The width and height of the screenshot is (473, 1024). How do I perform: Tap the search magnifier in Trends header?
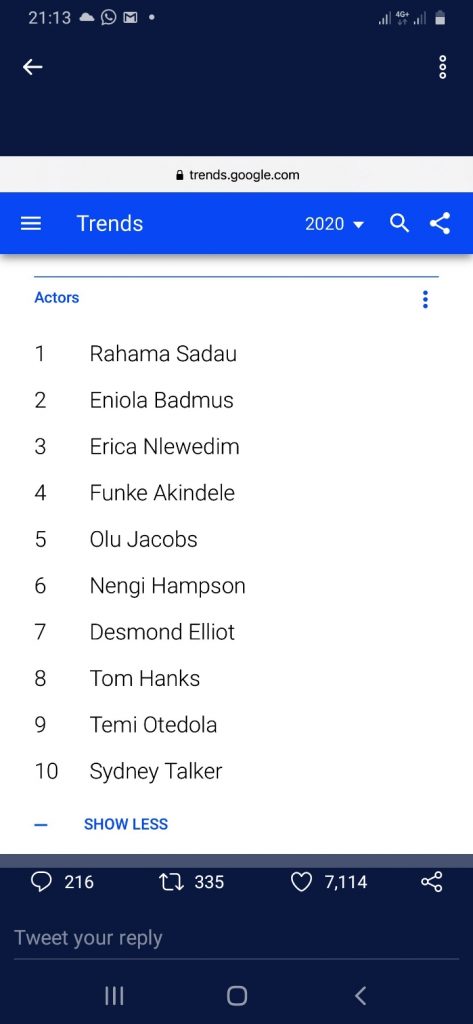click(x=399, y=223)
